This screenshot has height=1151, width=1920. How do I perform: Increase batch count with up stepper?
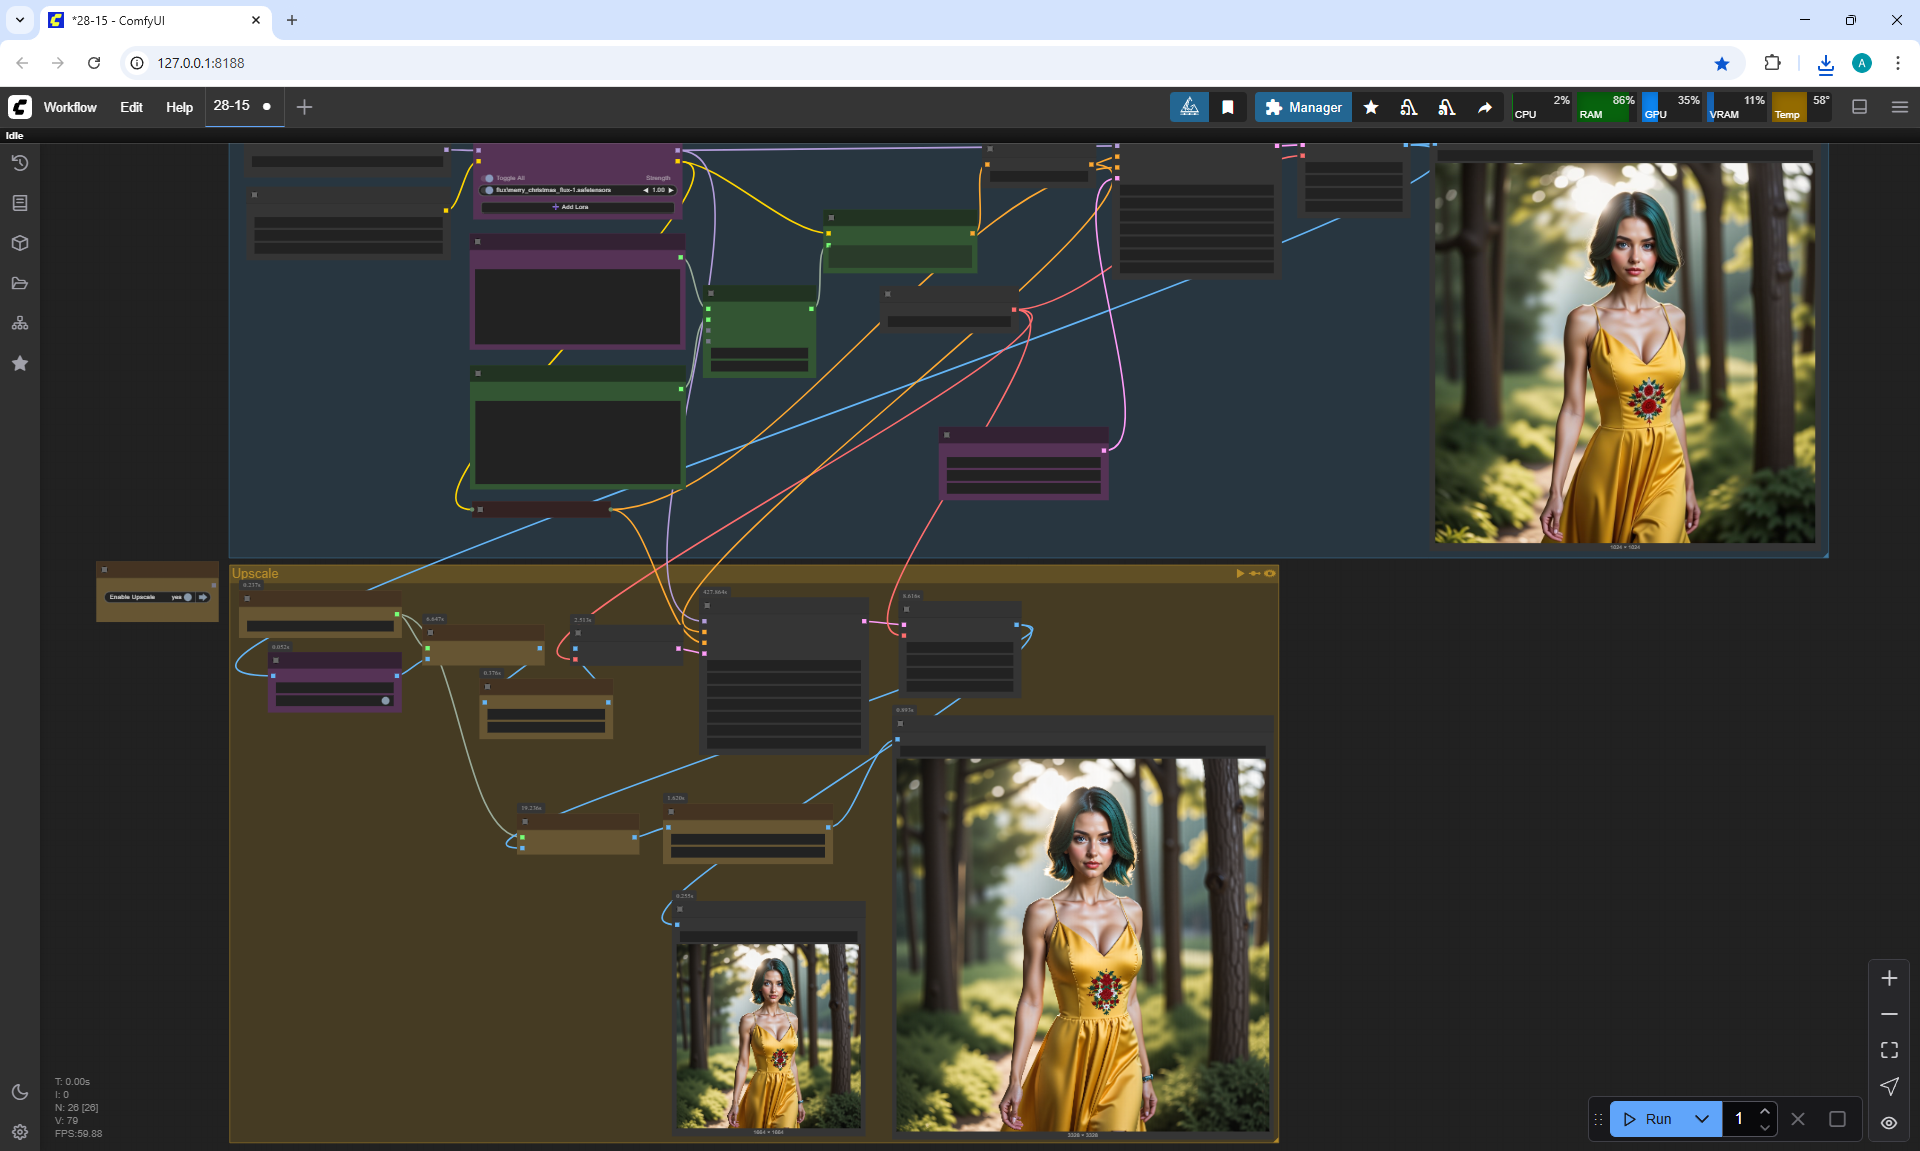tap(1765, 1111)
